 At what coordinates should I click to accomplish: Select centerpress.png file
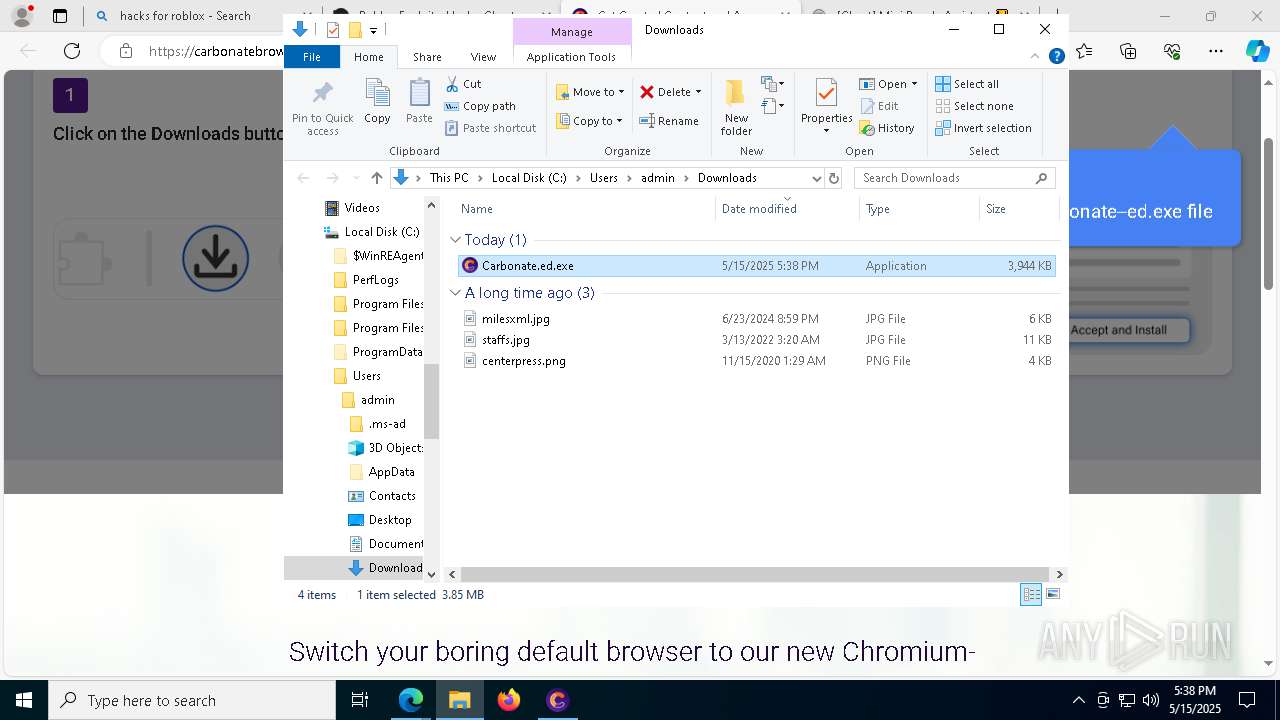756,361
